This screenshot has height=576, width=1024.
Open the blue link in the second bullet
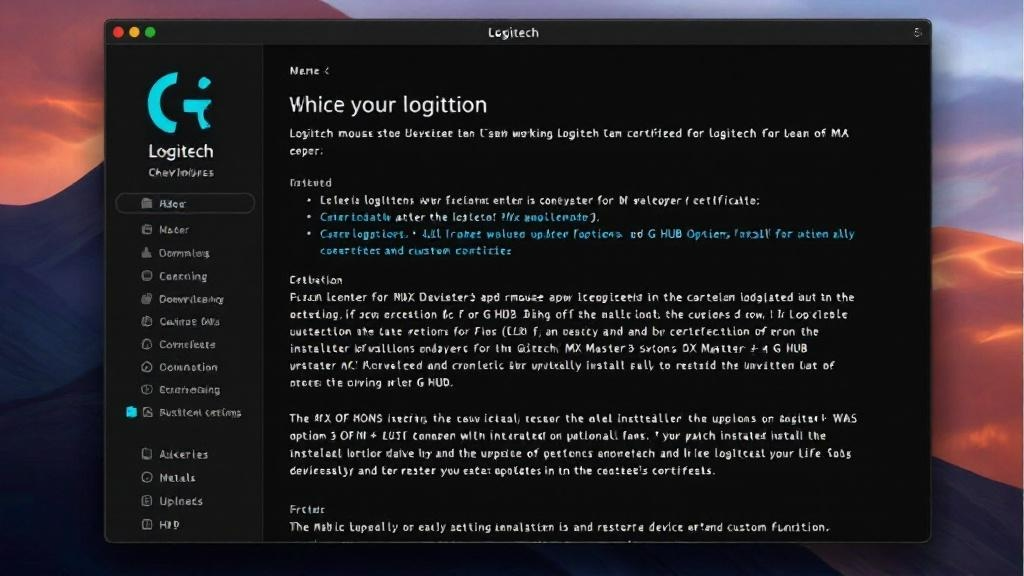459,217
